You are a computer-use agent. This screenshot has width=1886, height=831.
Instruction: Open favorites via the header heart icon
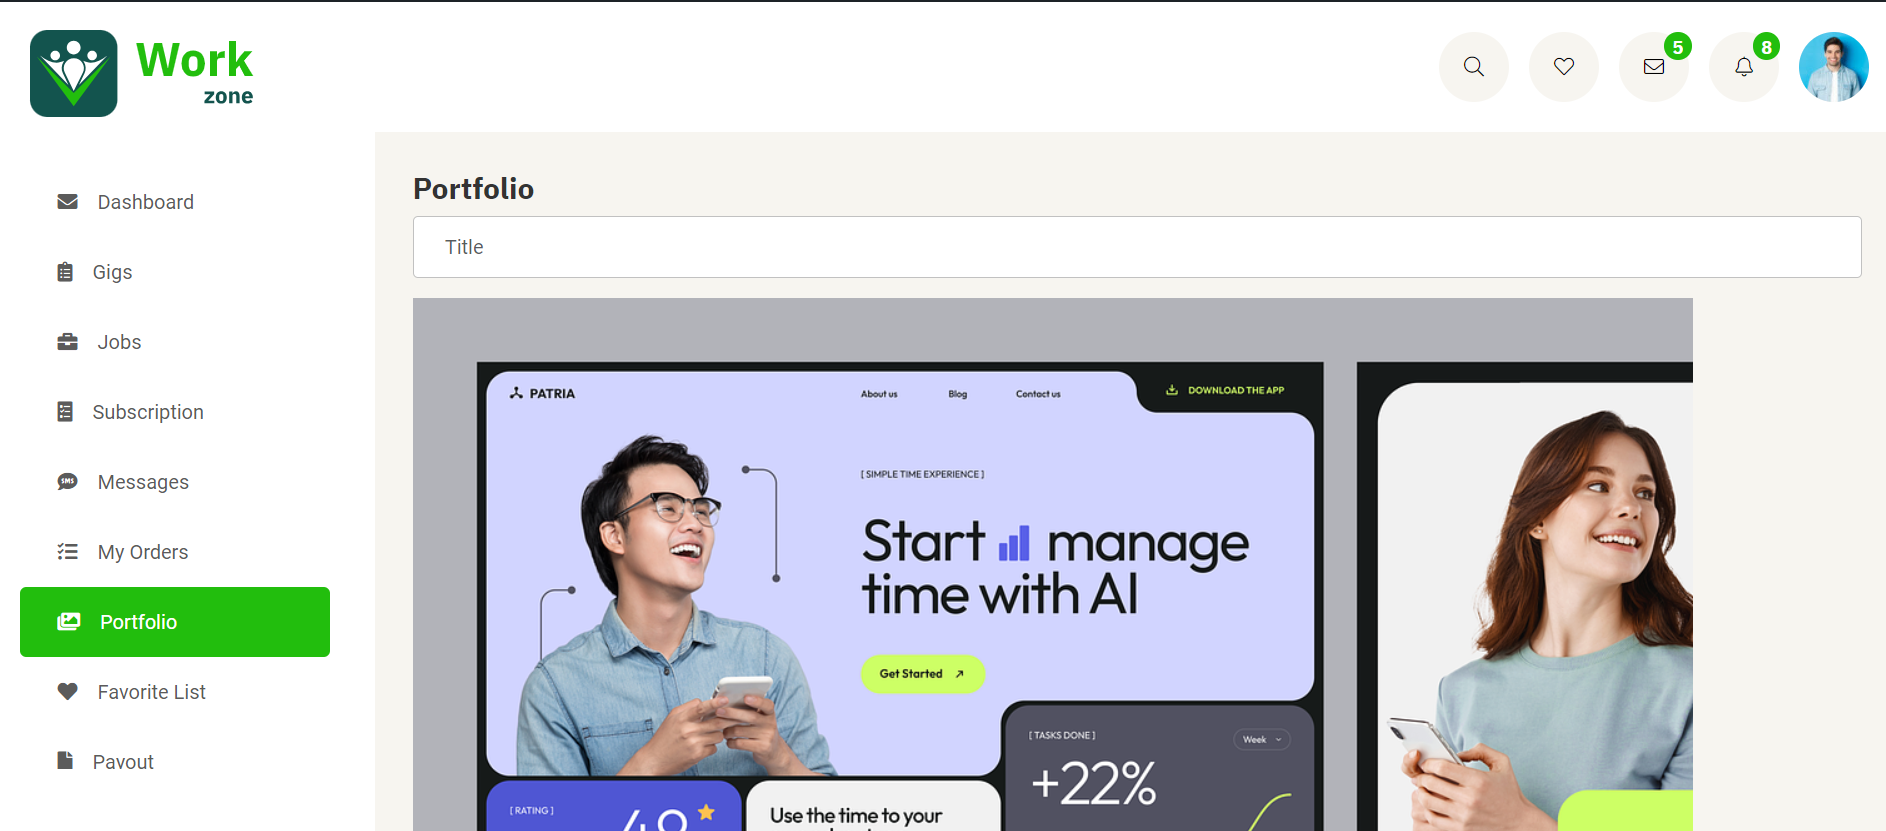tap(1563, 67)
